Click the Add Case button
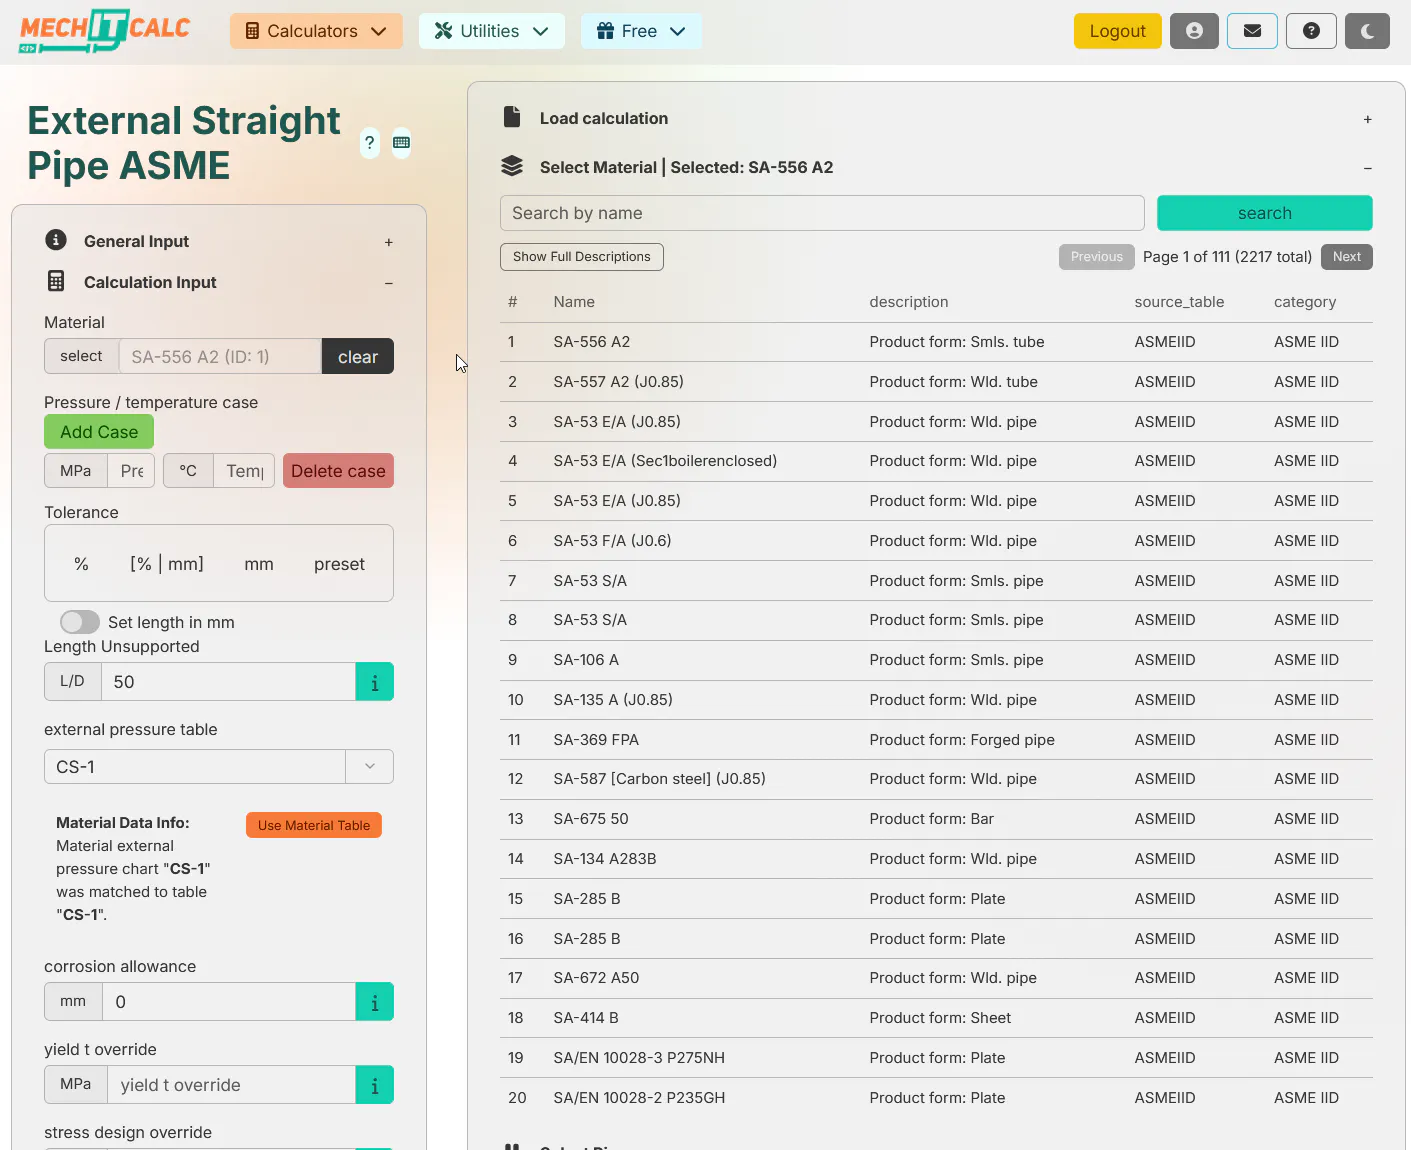Screen dimensions: 1411x1150 (99, 432)
